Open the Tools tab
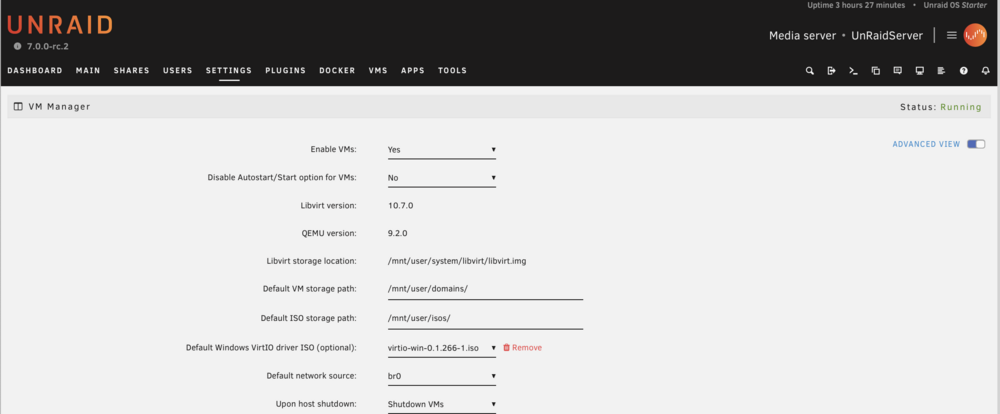The image size is (1000, 414). (x=452, y=71)
